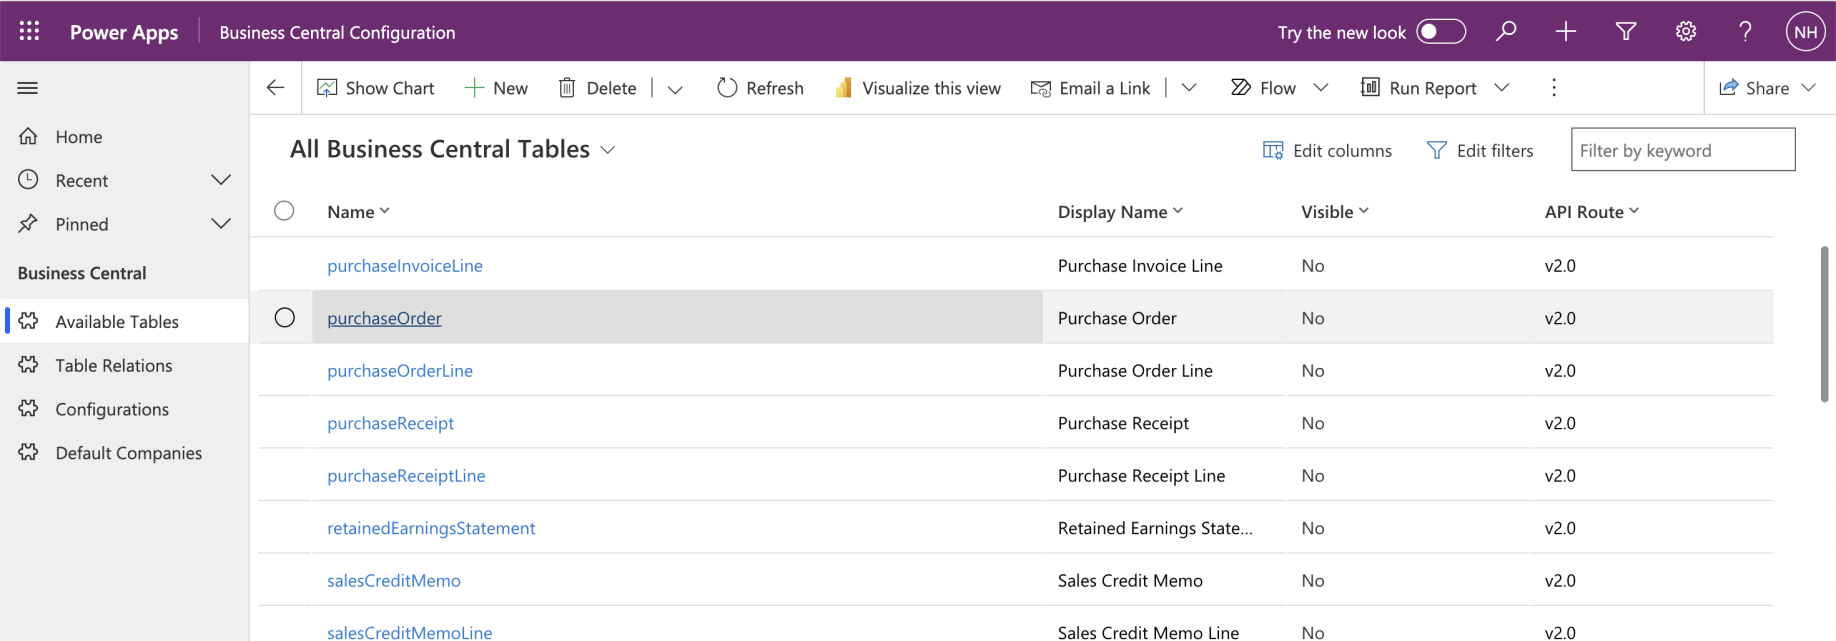Collapse the hamburger navigation menu
The height and width of the screenshot is (641, 1836).
click(28, 88)
